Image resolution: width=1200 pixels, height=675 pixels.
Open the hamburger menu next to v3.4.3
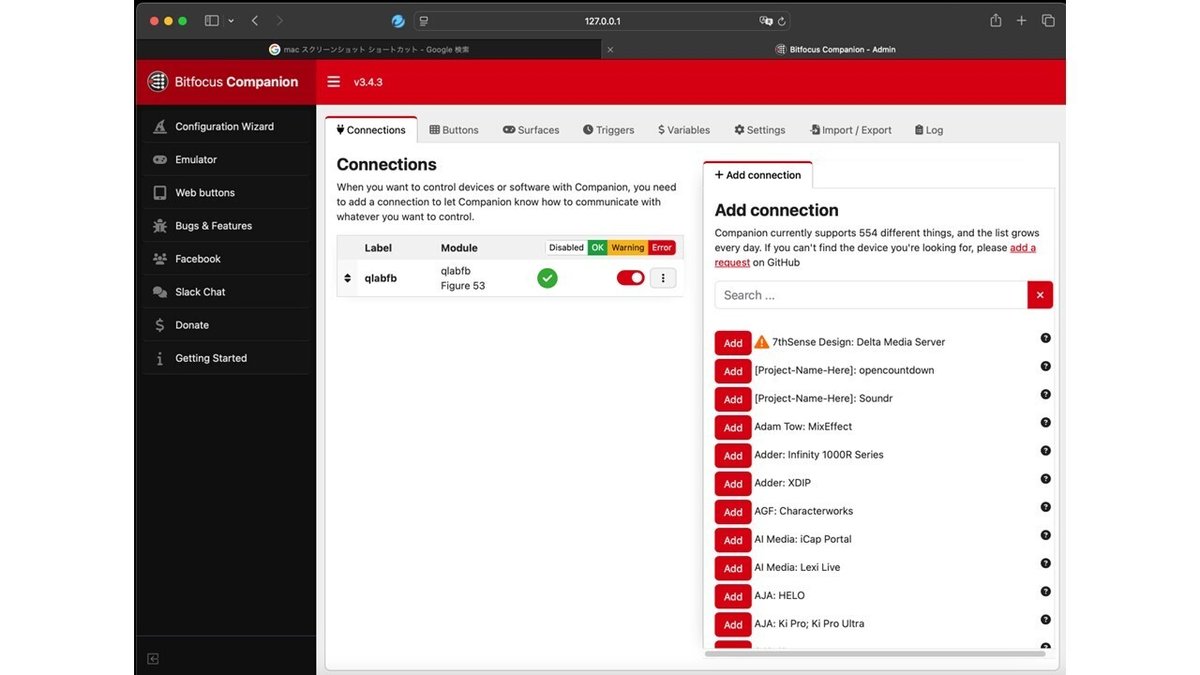(x=334, y=82)
